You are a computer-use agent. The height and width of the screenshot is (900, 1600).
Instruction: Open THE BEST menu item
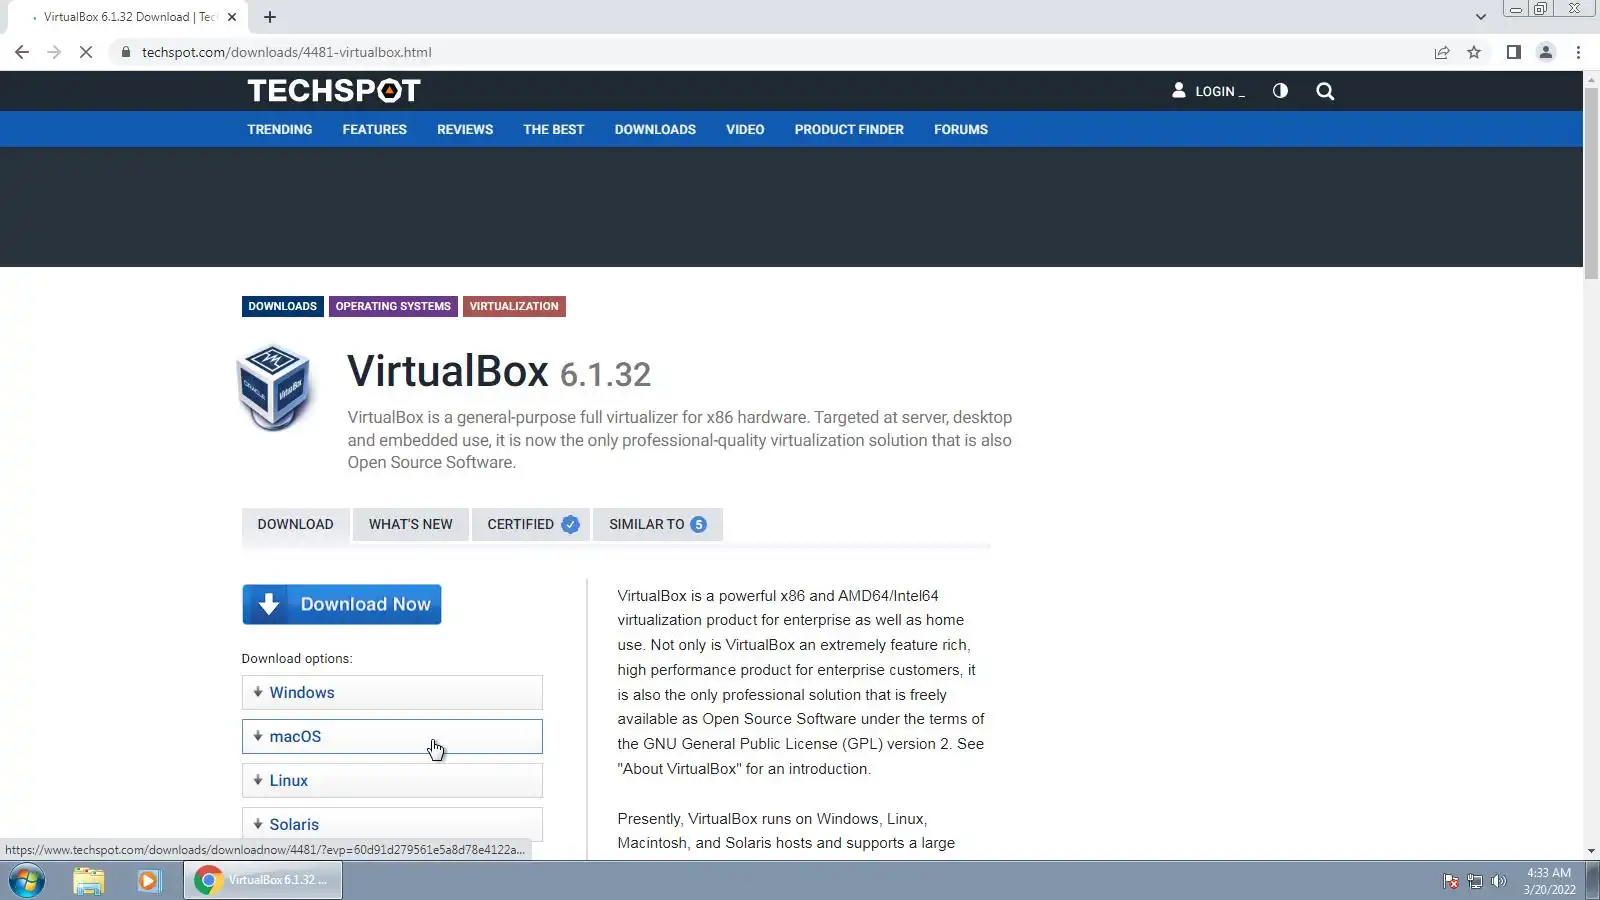click(x=554, y=129)
